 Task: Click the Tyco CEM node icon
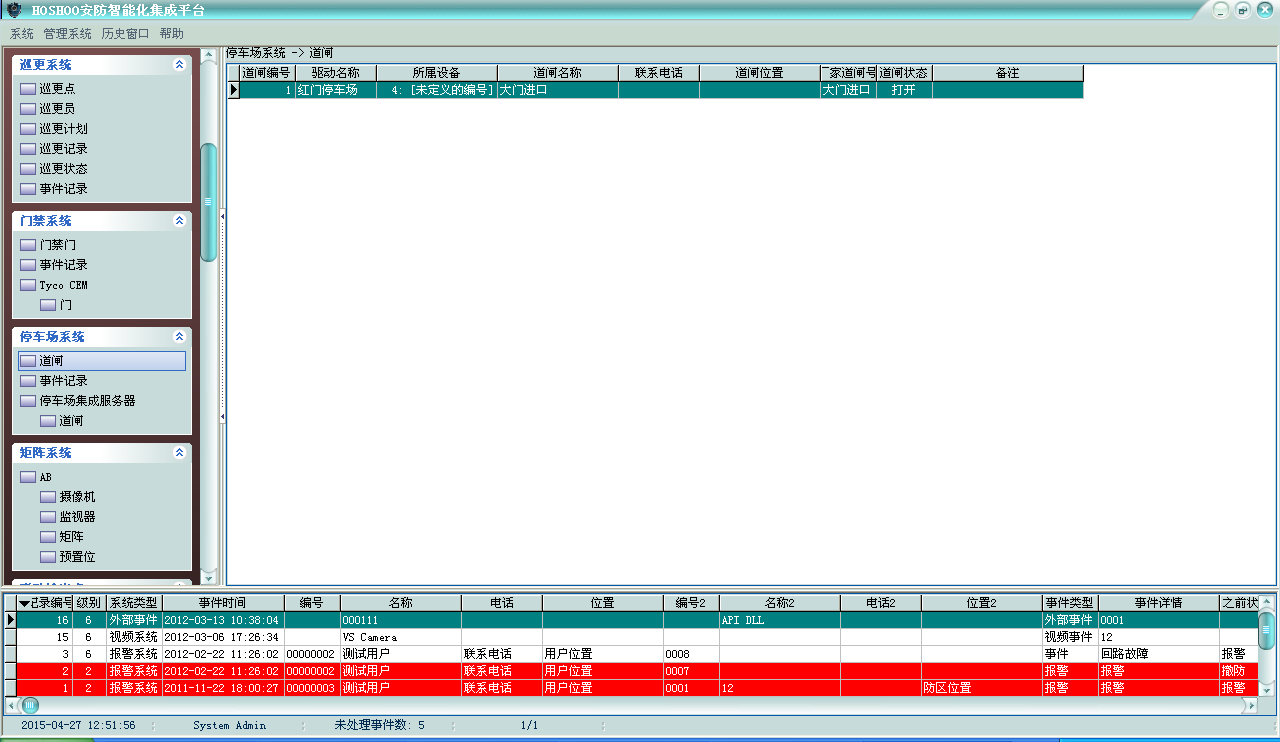27,285
